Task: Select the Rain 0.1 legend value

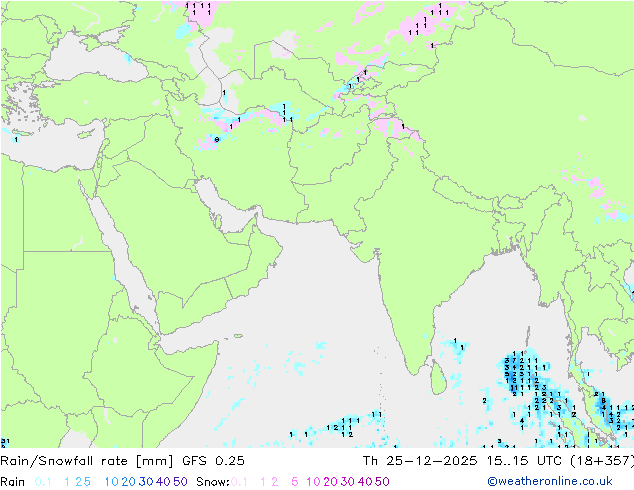Action: click(x=43, y=482)
